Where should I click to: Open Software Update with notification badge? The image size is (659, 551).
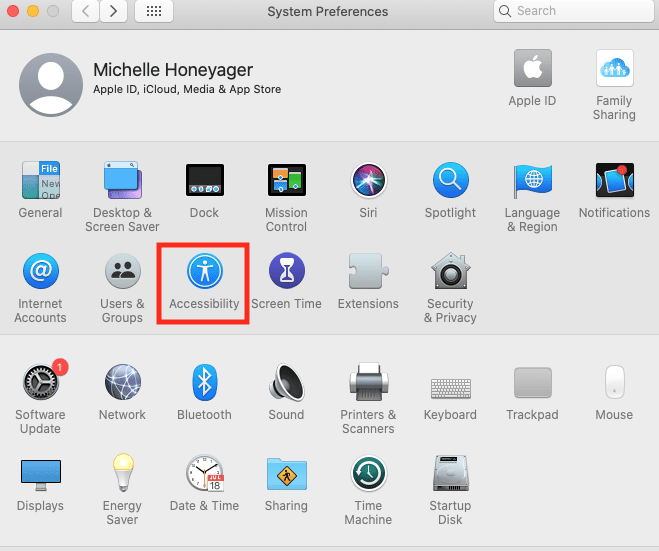tap(40, 382)
